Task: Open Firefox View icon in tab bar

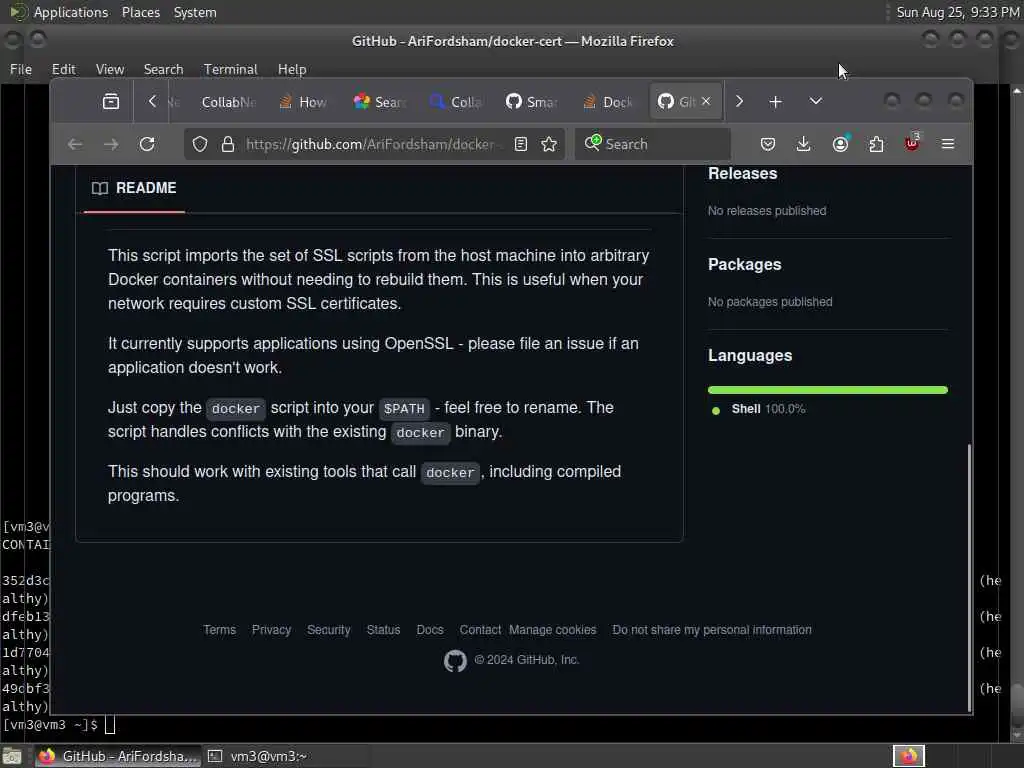Action: point(111,101)
